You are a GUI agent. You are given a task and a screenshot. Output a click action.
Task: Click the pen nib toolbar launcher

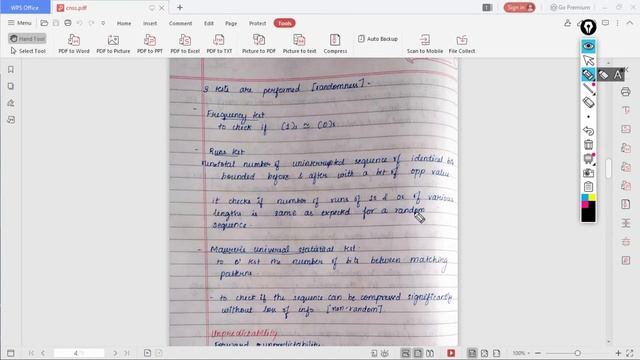click(x=588, y=27)
